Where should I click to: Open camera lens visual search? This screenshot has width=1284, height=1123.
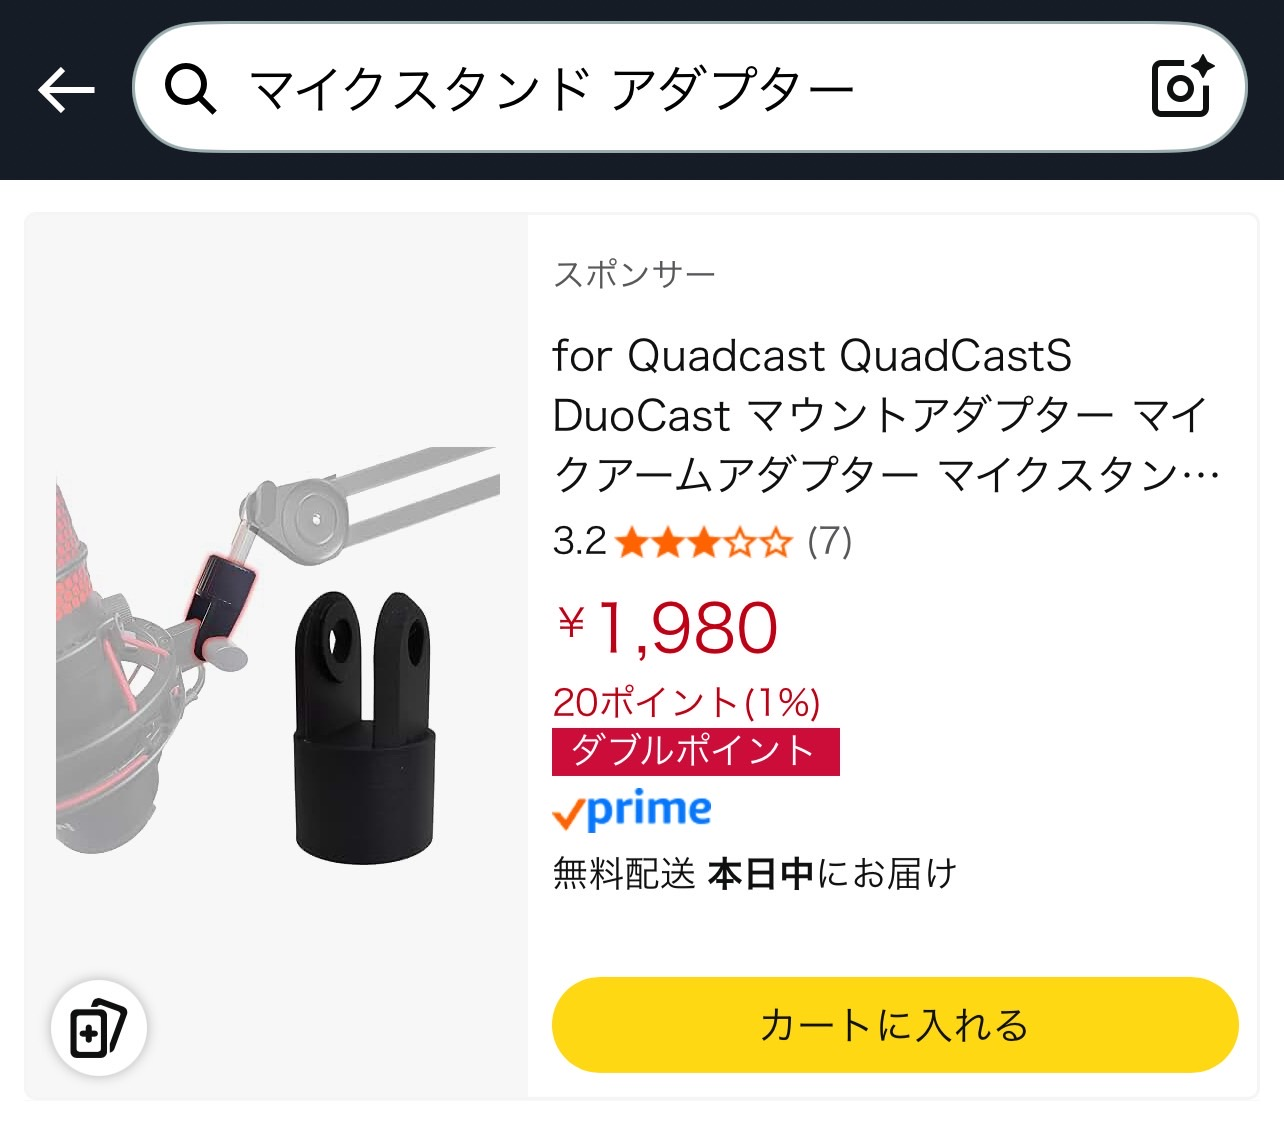point(1183,87)
